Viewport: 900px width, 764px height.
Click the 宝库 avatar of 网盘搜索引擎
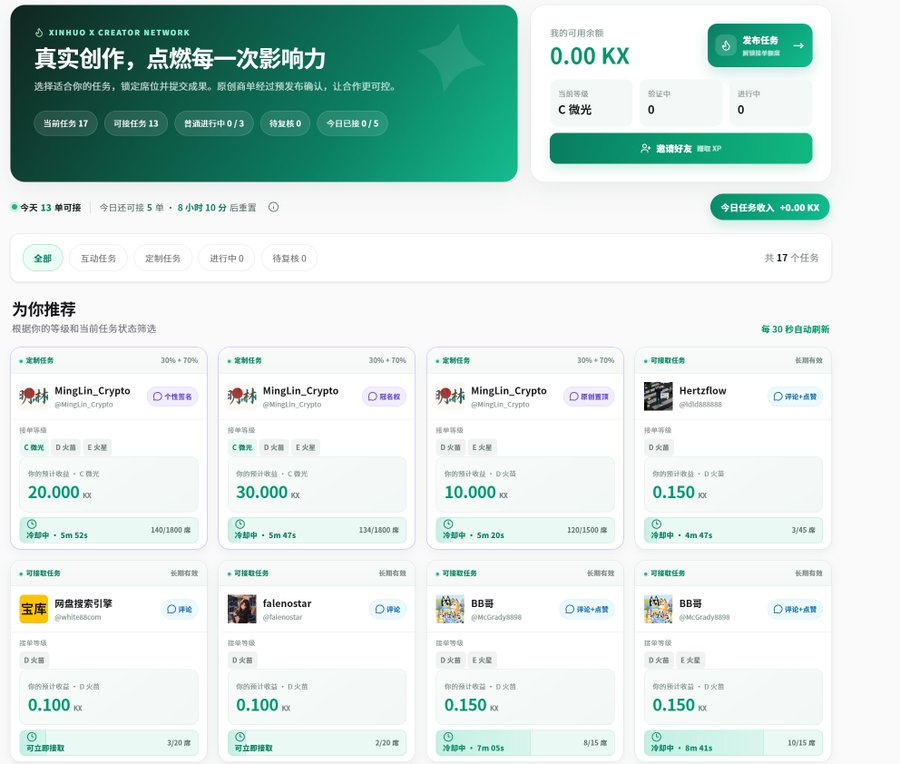tap(34, 609)
